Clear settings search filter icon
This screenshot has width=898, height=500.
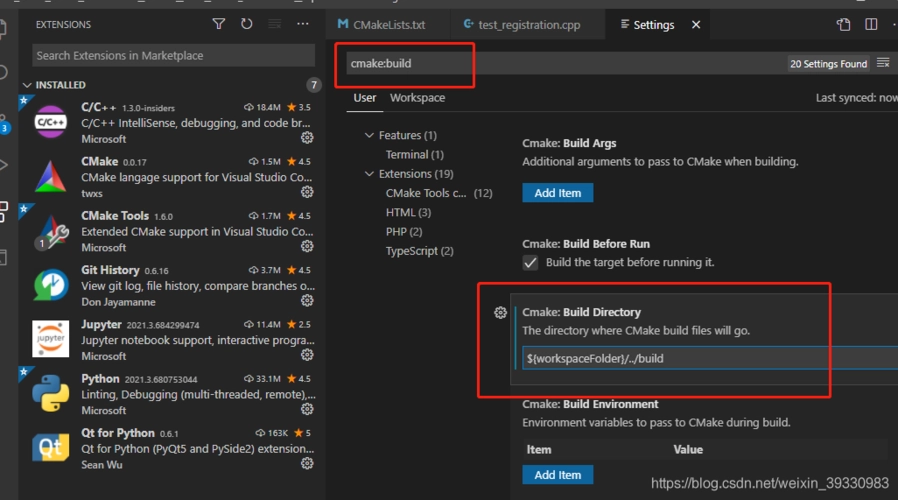[883, 62]
